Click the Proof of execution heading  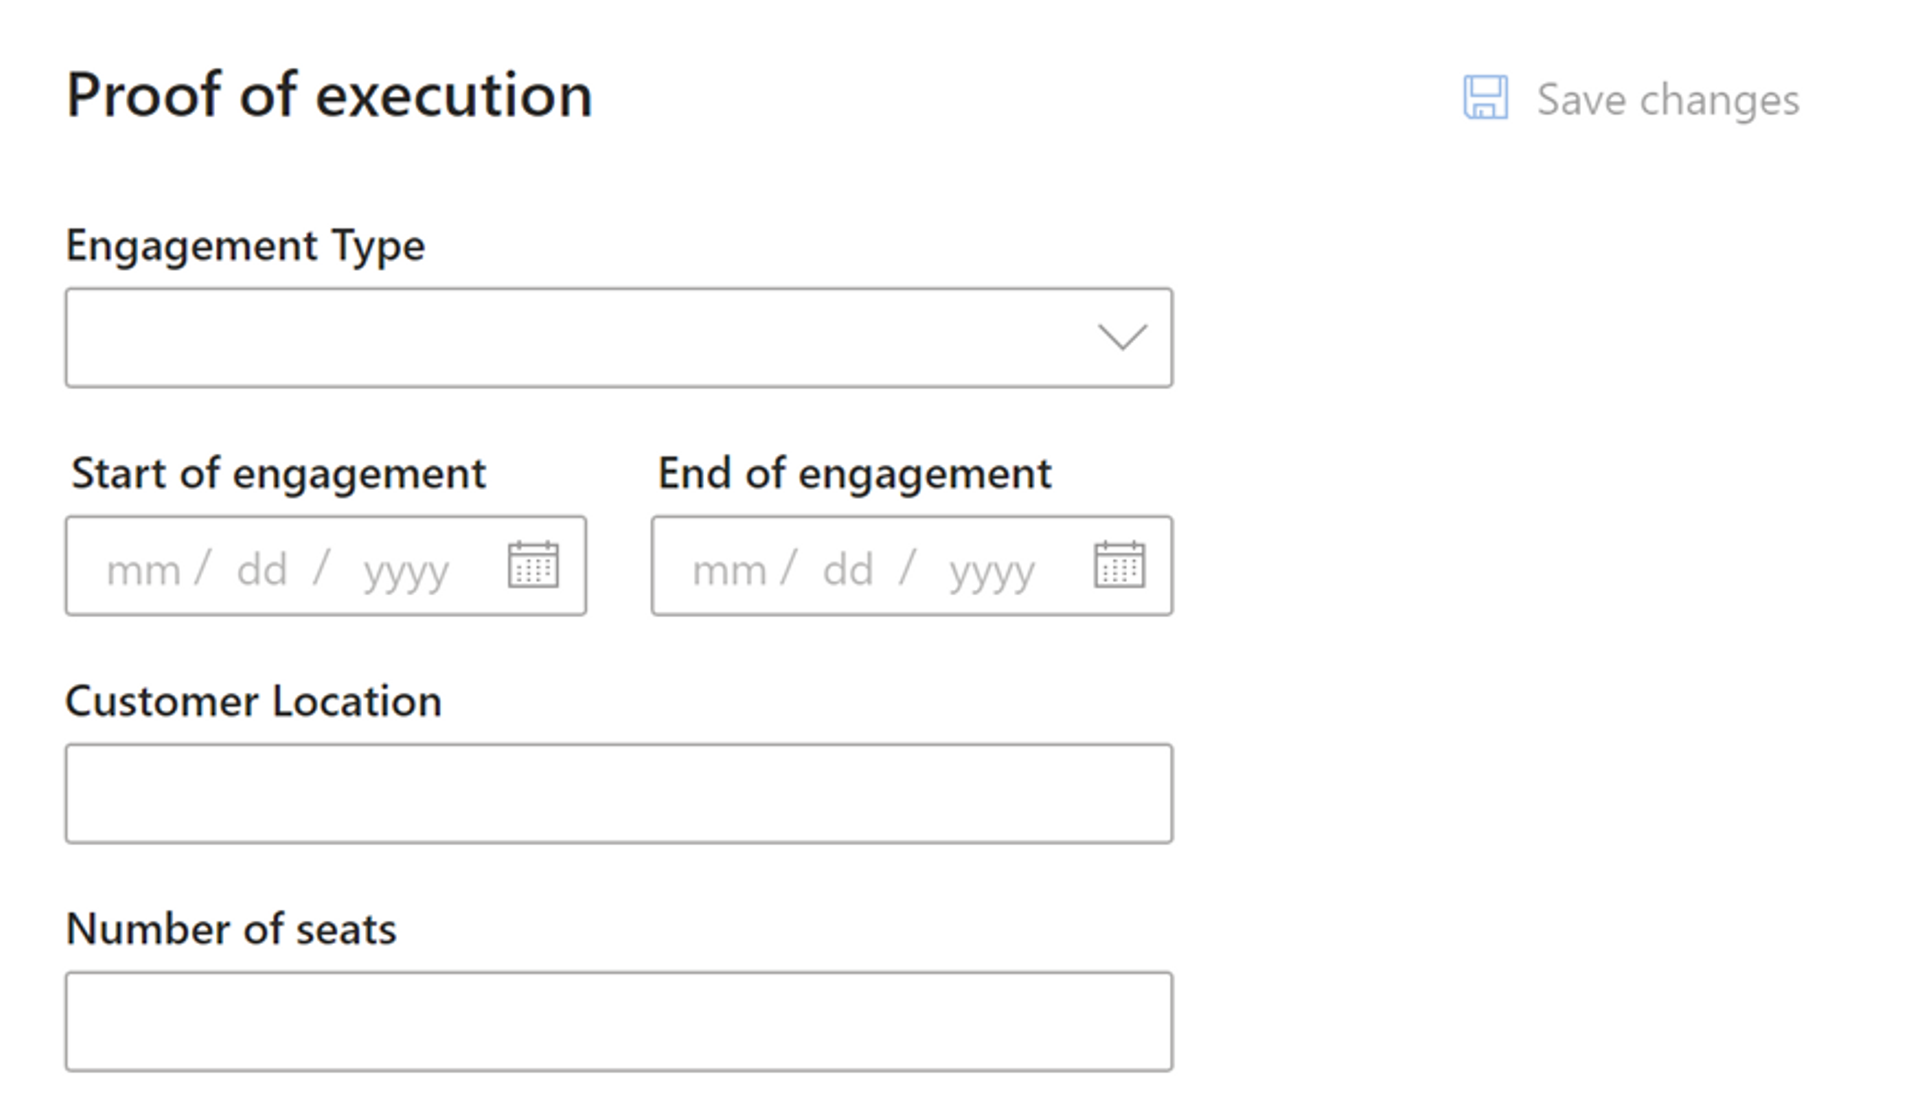329,96
